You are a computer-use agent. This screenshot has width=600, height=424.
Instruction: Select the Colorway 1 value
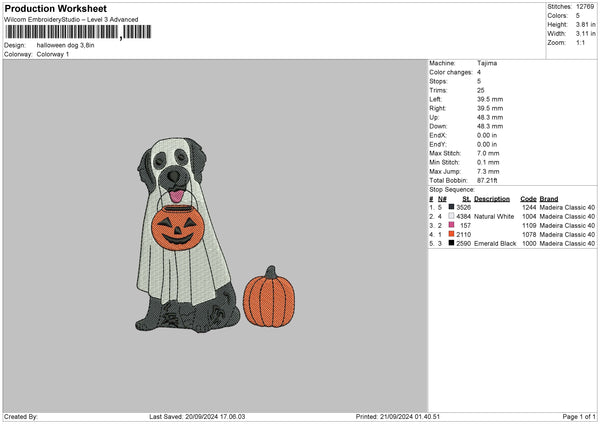[x=53, y=54]
